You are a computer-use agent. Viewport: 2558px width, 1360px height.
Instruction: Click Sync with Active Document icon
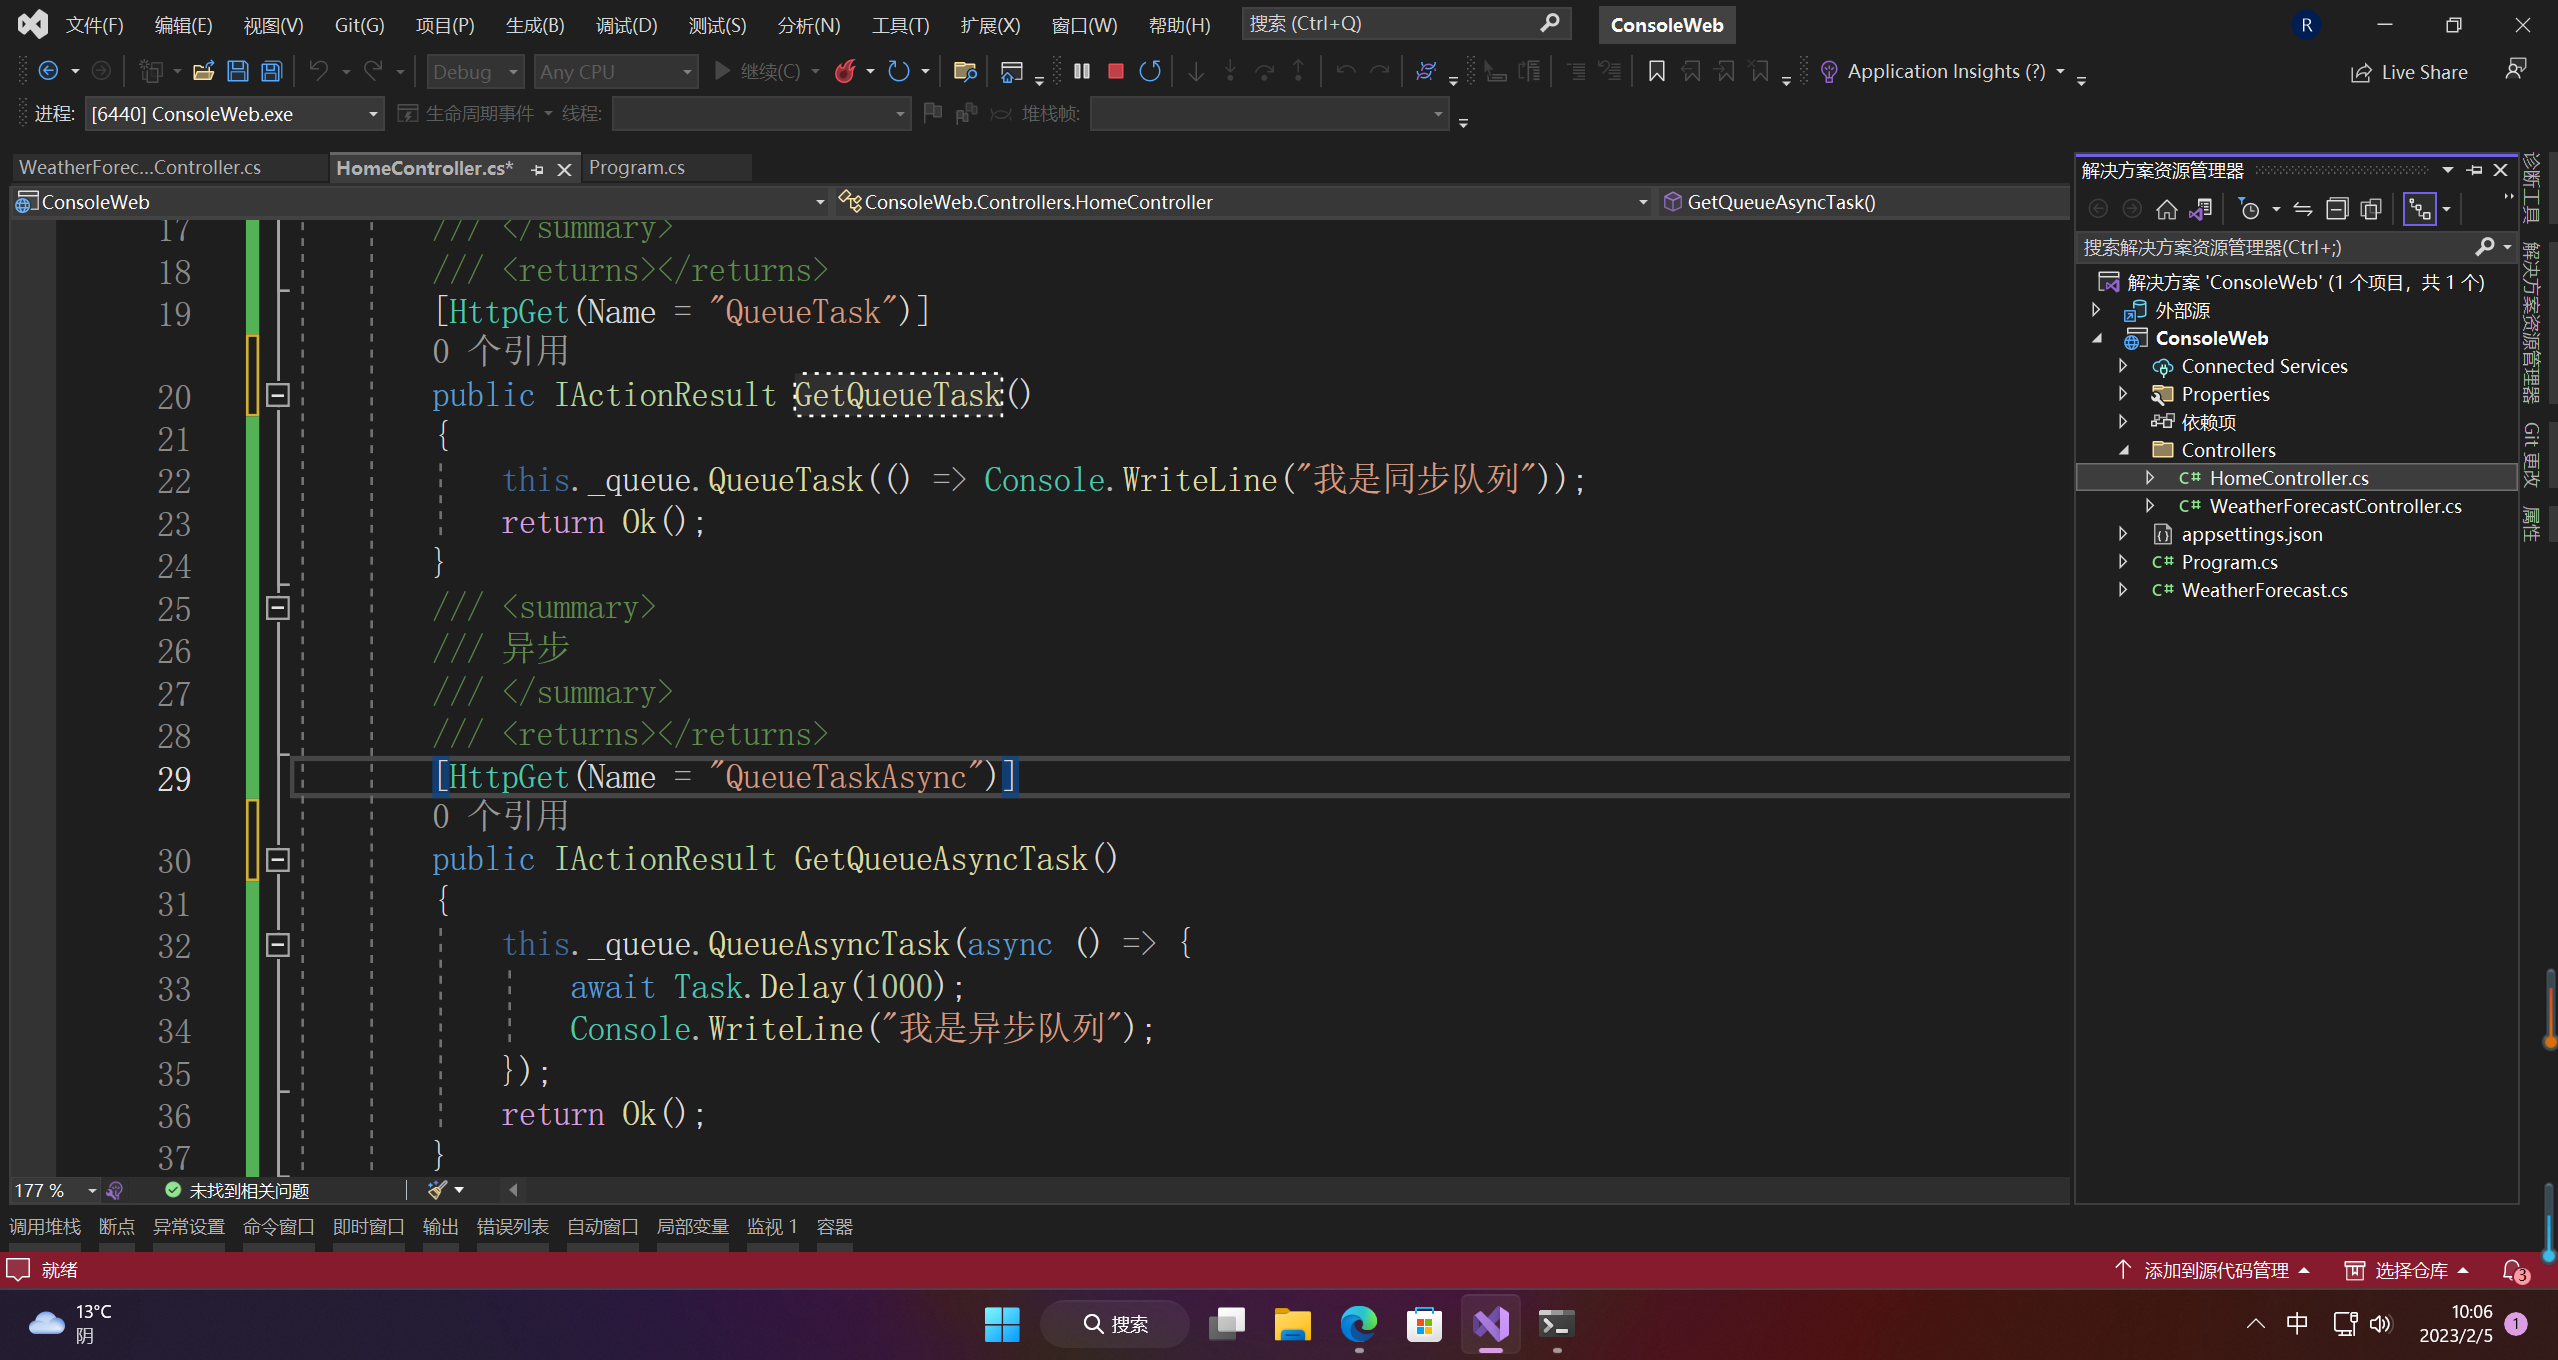pos(2303,209)
